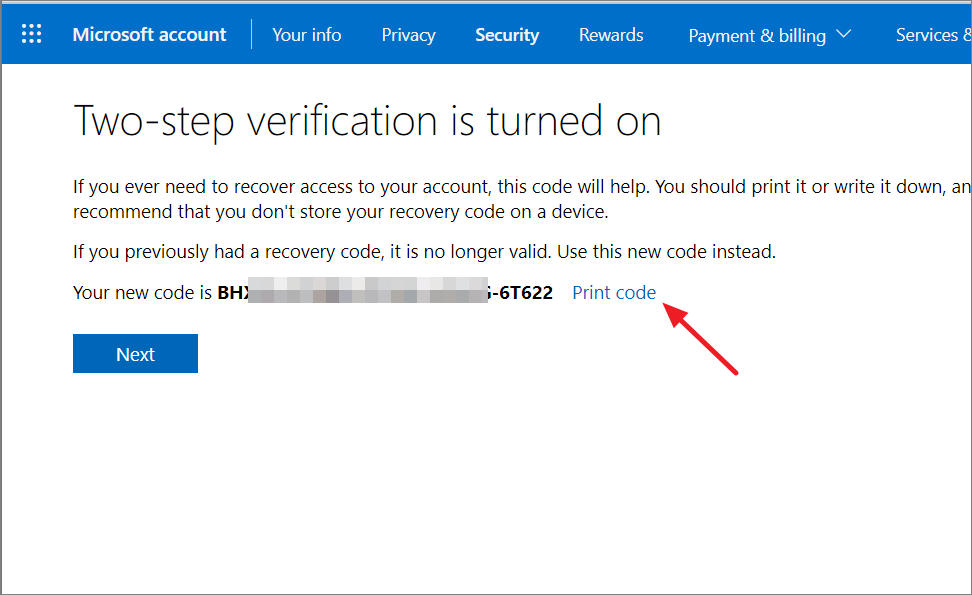
Task: Expand the Payment & billing dropdown
Action: point(769,35)
